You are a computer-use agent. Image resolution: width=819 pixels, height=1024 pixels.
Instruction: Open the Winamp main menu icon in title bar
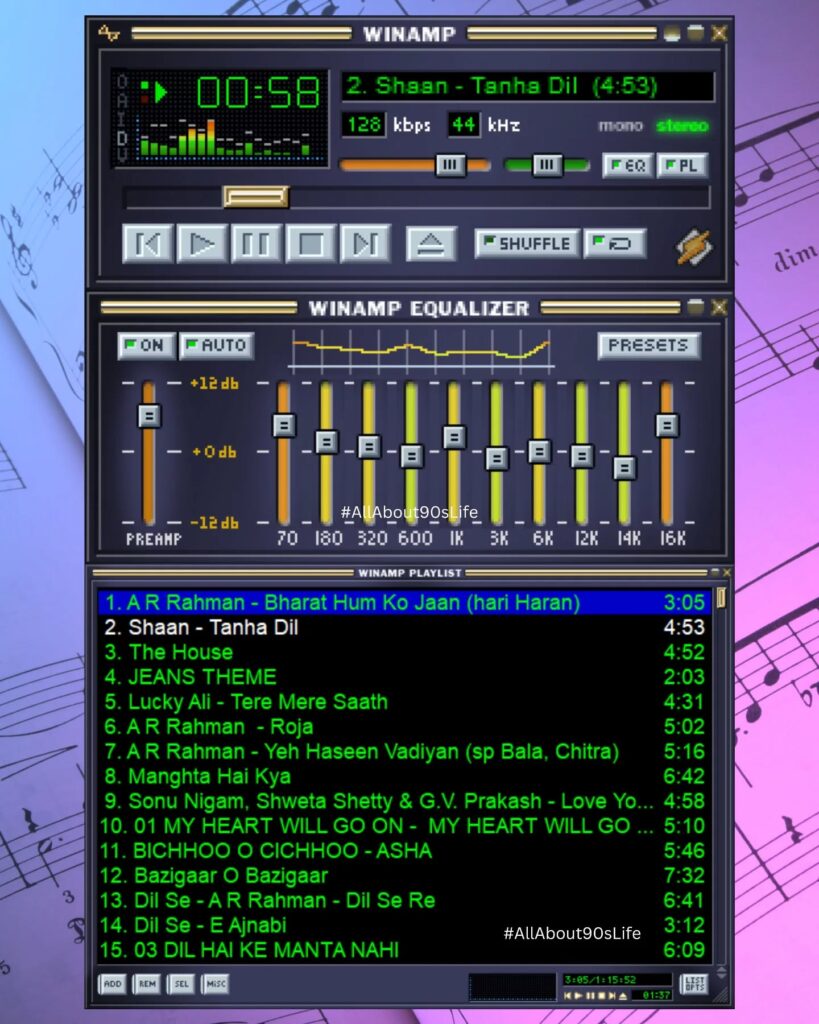click(x=108, y=33)
